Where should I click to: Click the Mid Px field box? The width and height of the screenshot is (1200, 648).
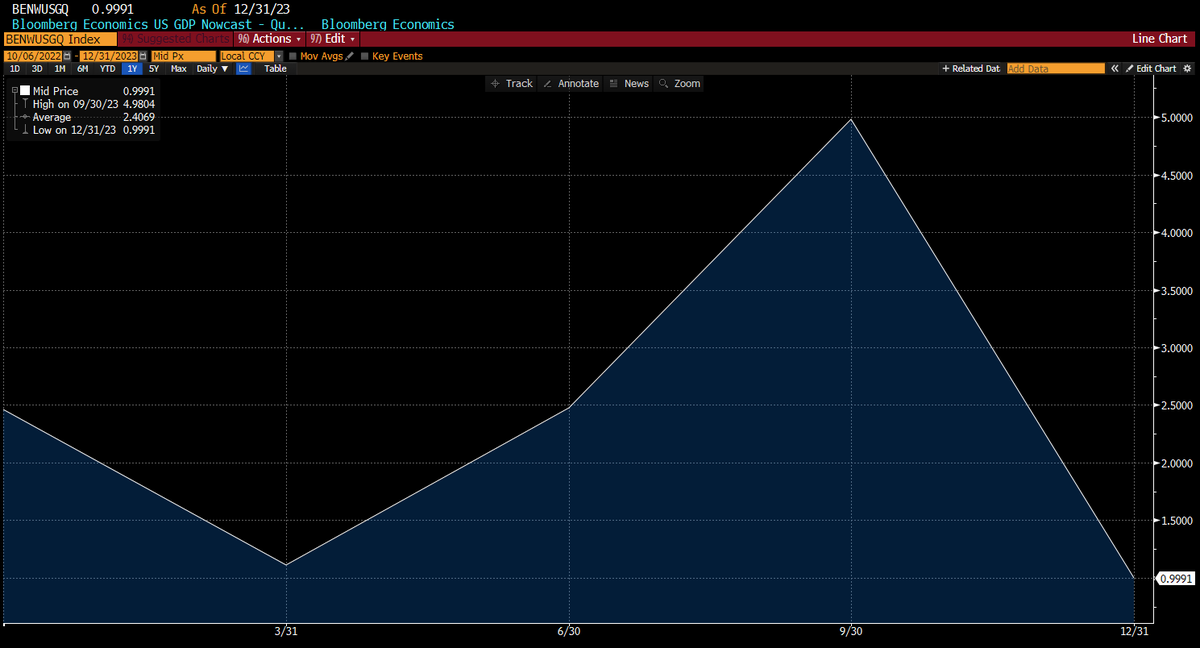point(183,57)
